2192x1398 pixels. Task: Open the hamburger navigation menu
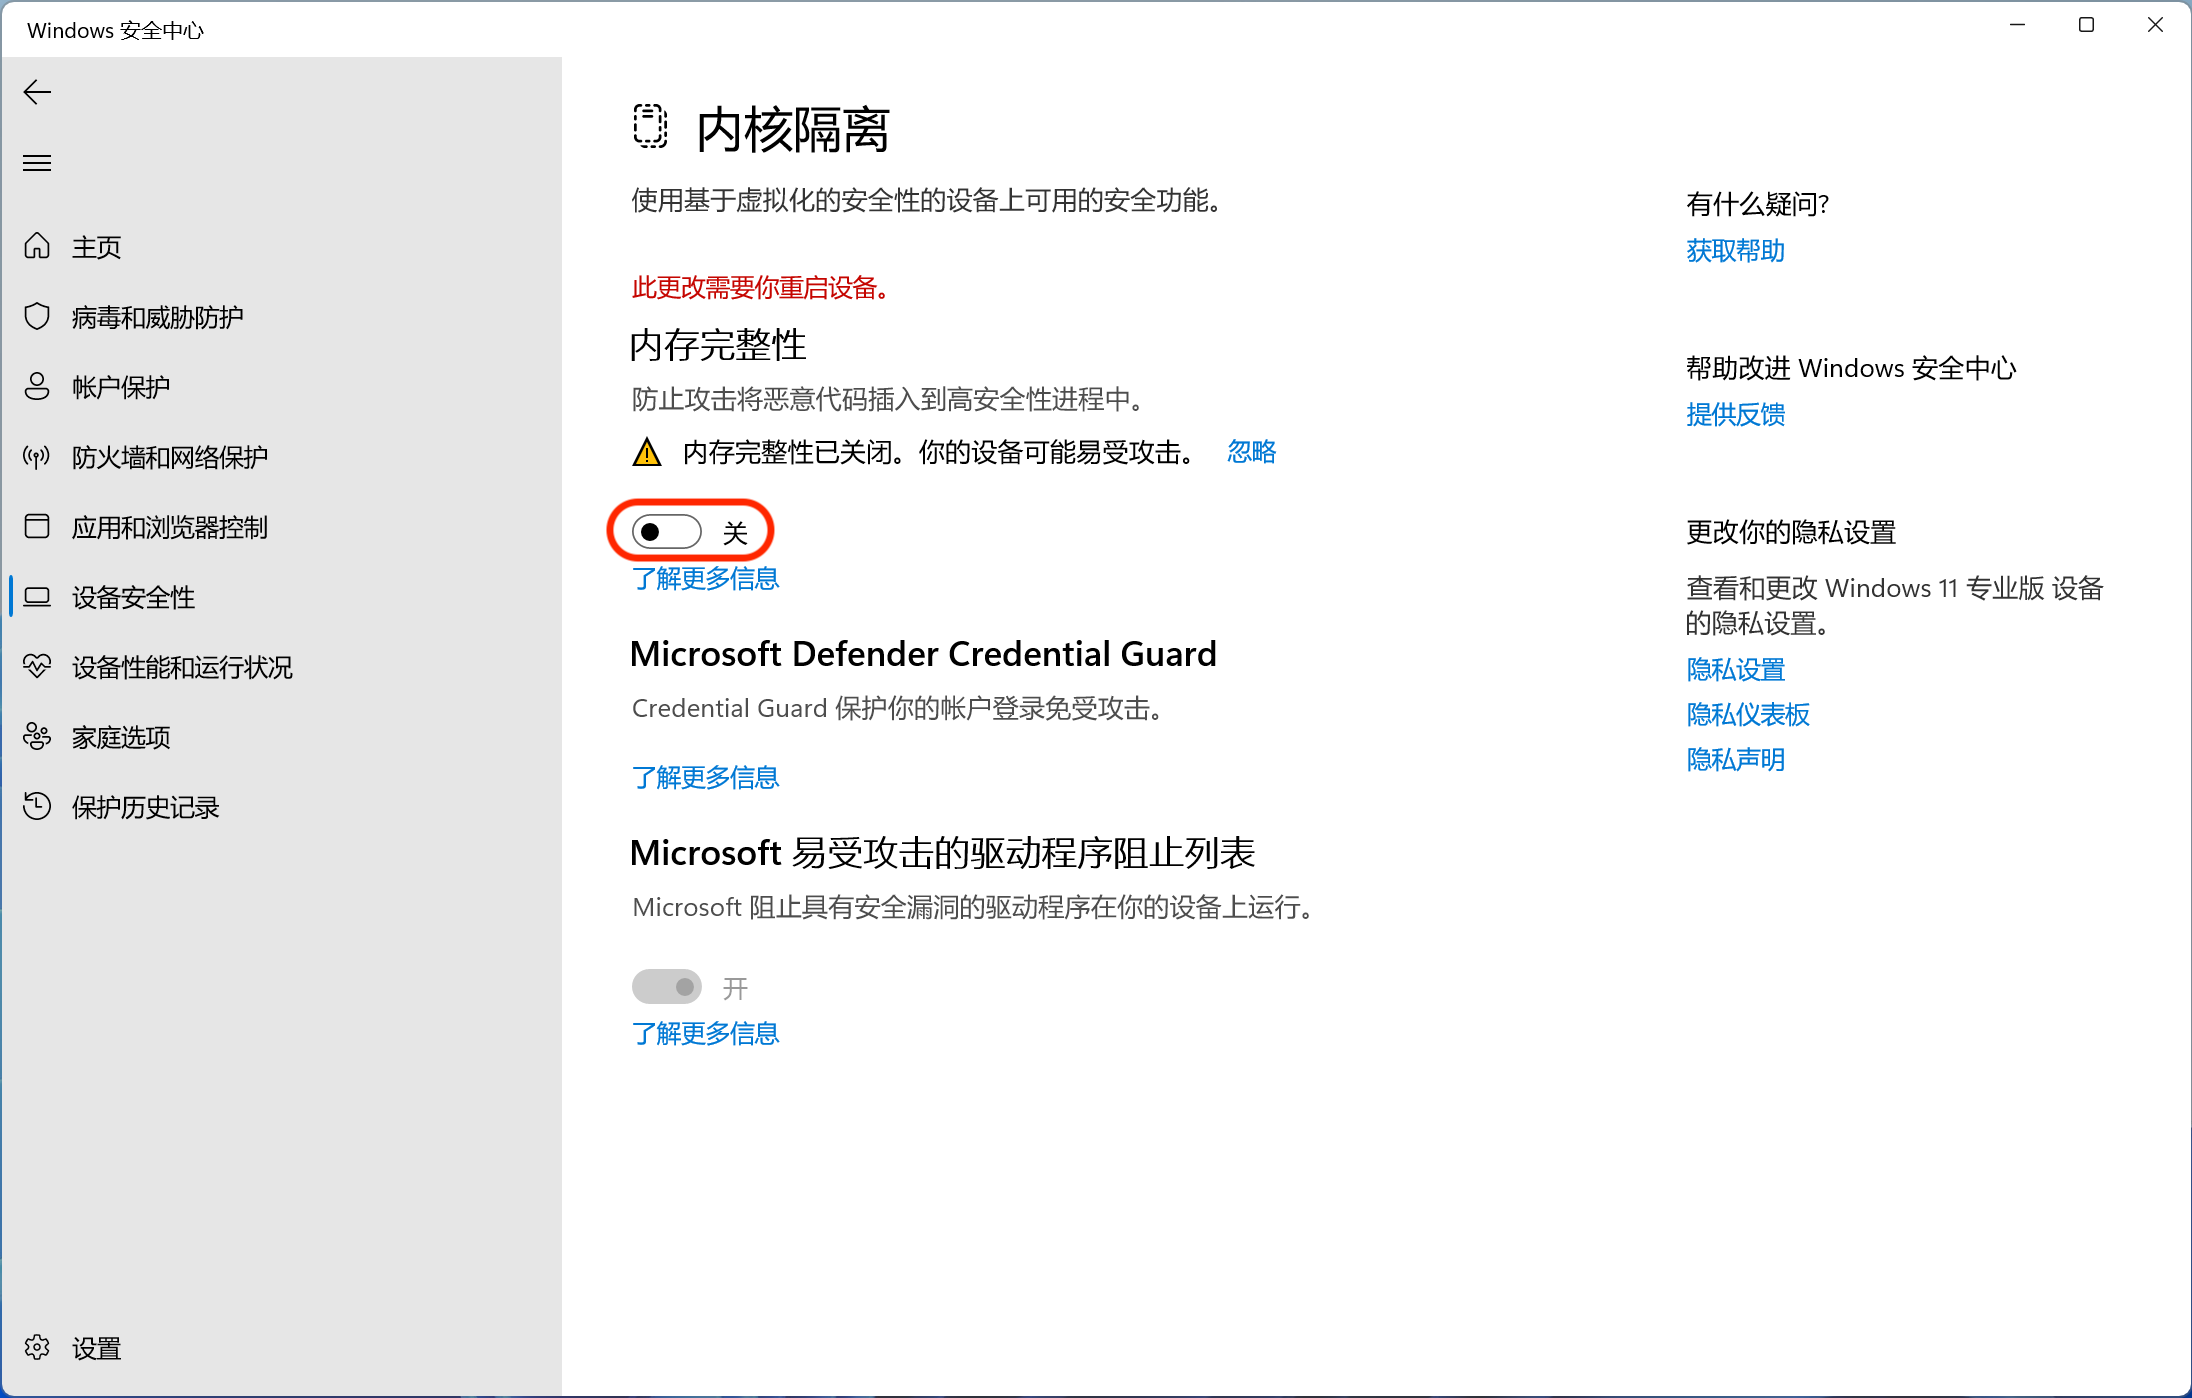point(37,163)
